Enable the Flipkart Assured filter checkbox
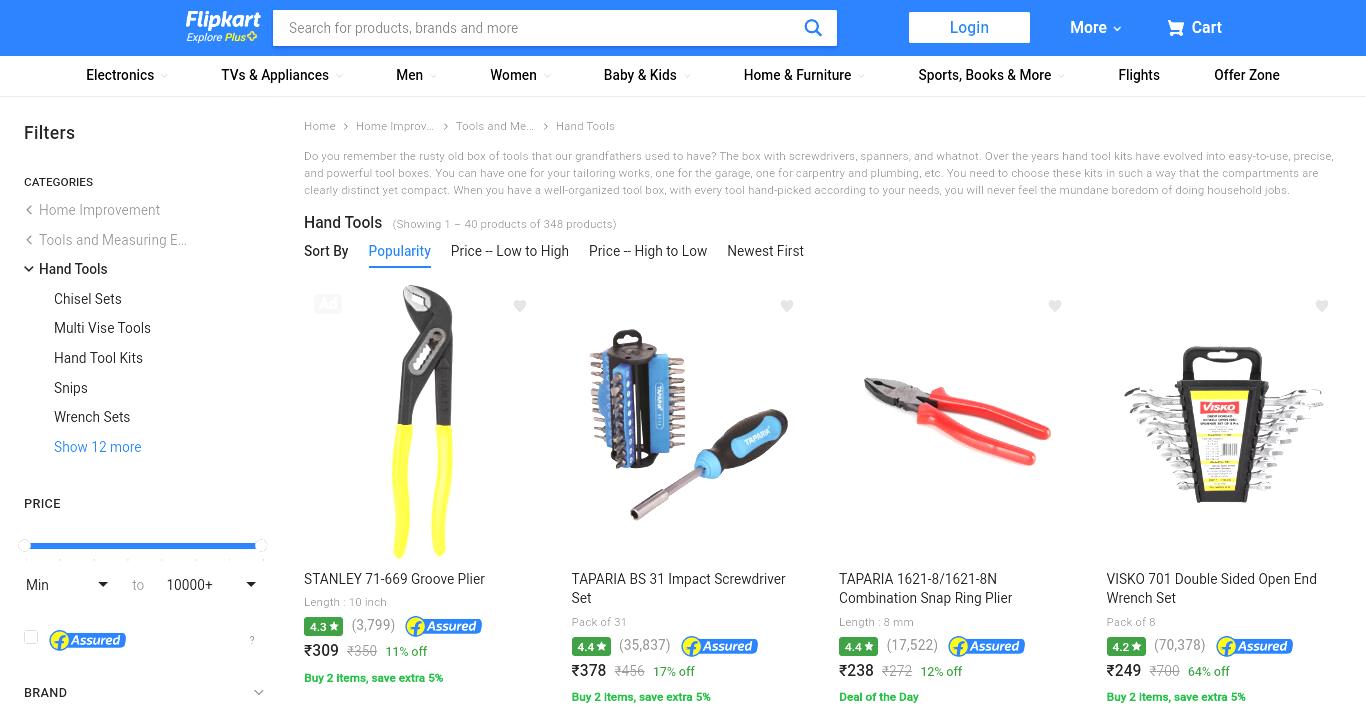 coord(31,637)
